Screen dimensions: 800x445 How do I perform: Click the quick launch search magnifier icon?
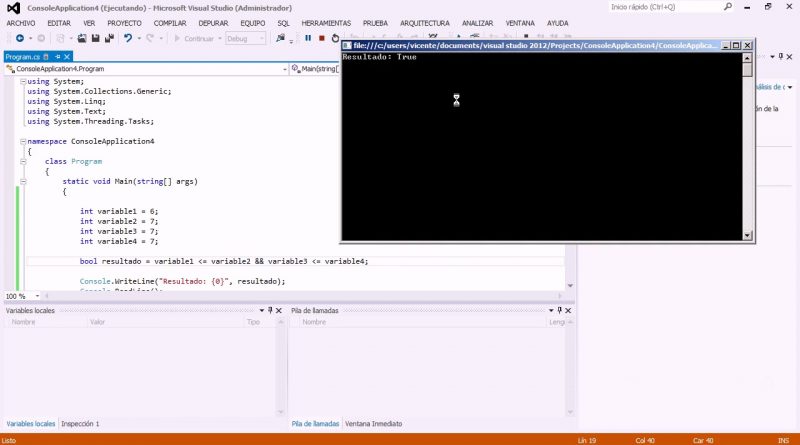tap(728, 7)
